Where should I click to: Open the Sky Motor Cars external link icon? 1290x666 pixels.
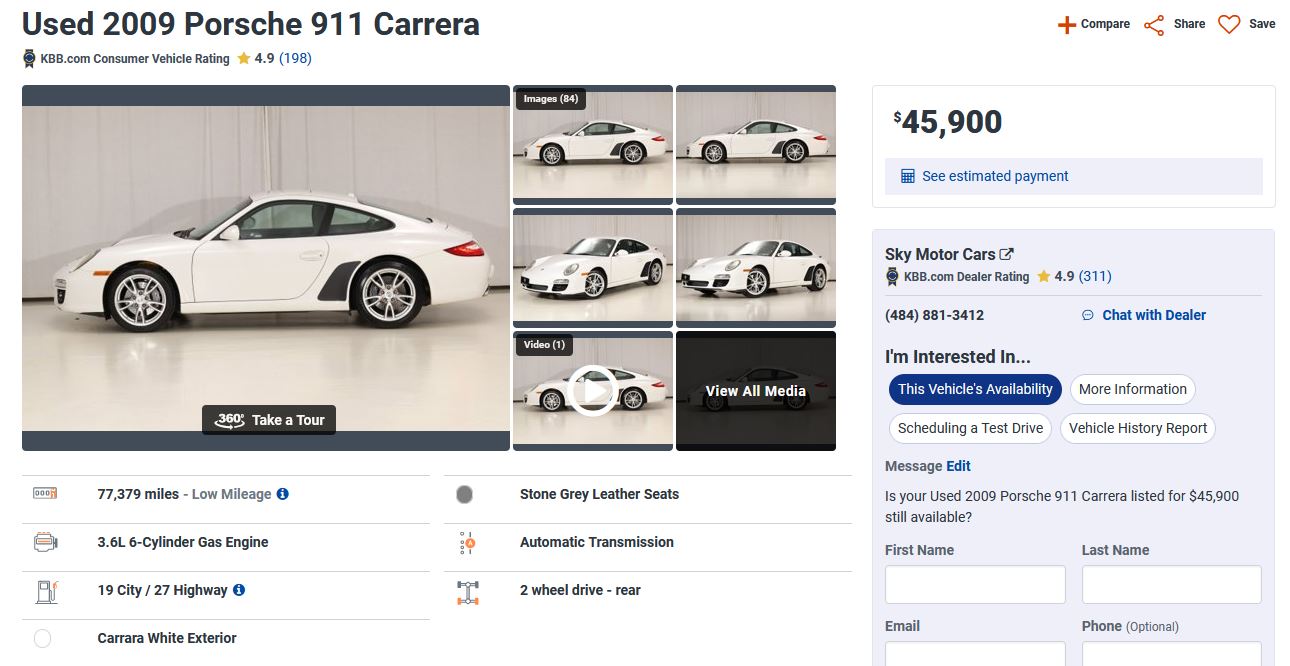click(x=1007, y=254)
